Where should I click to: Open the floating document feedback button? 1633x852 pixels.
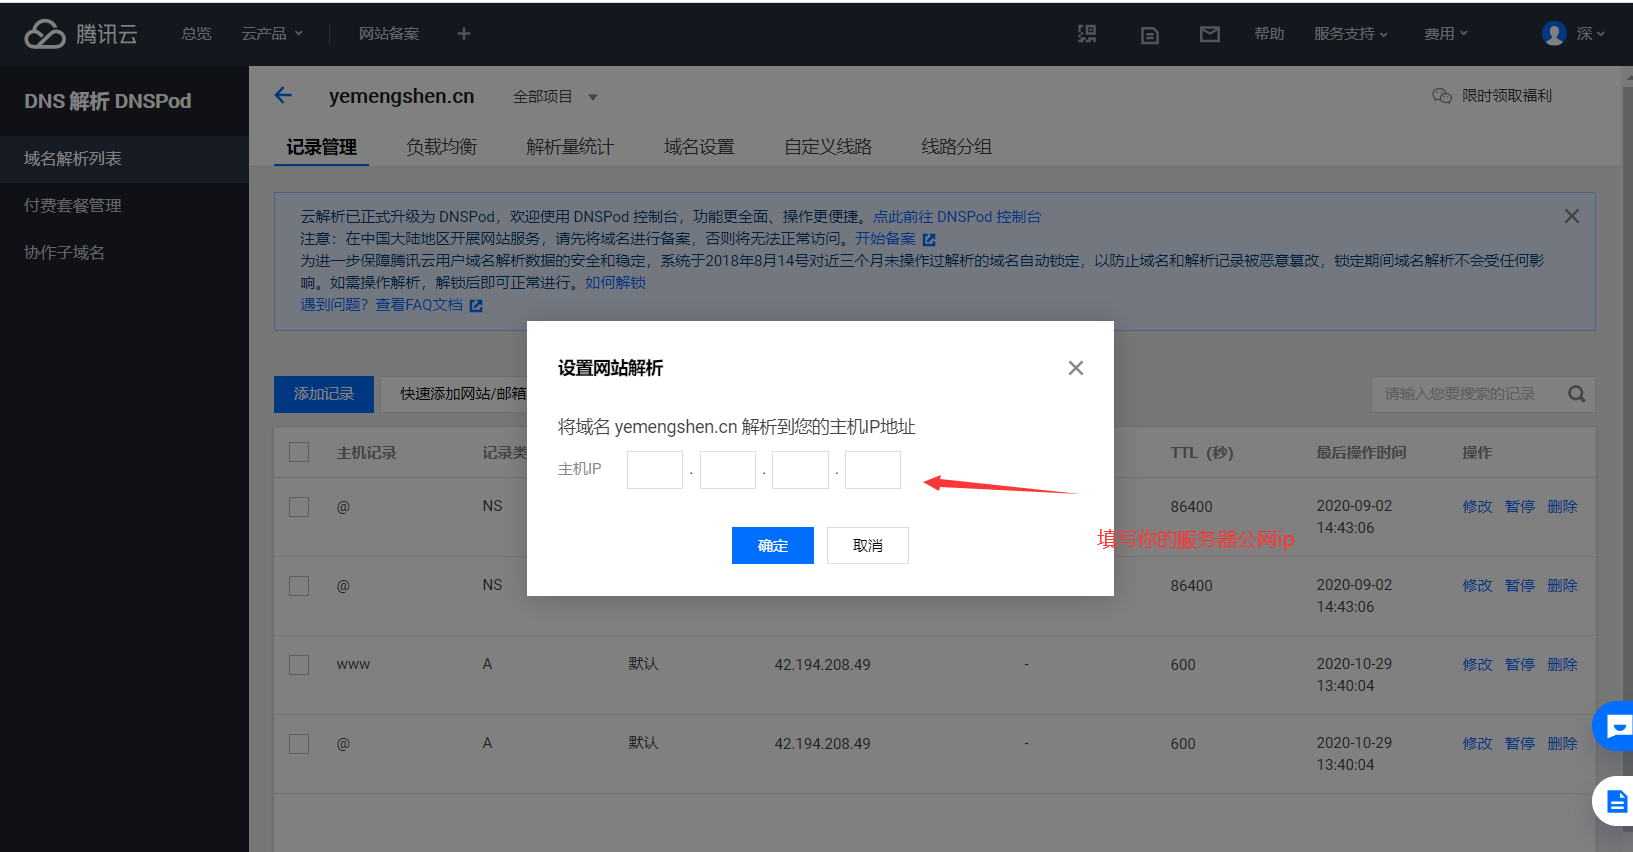click(x=1614, y=801)
